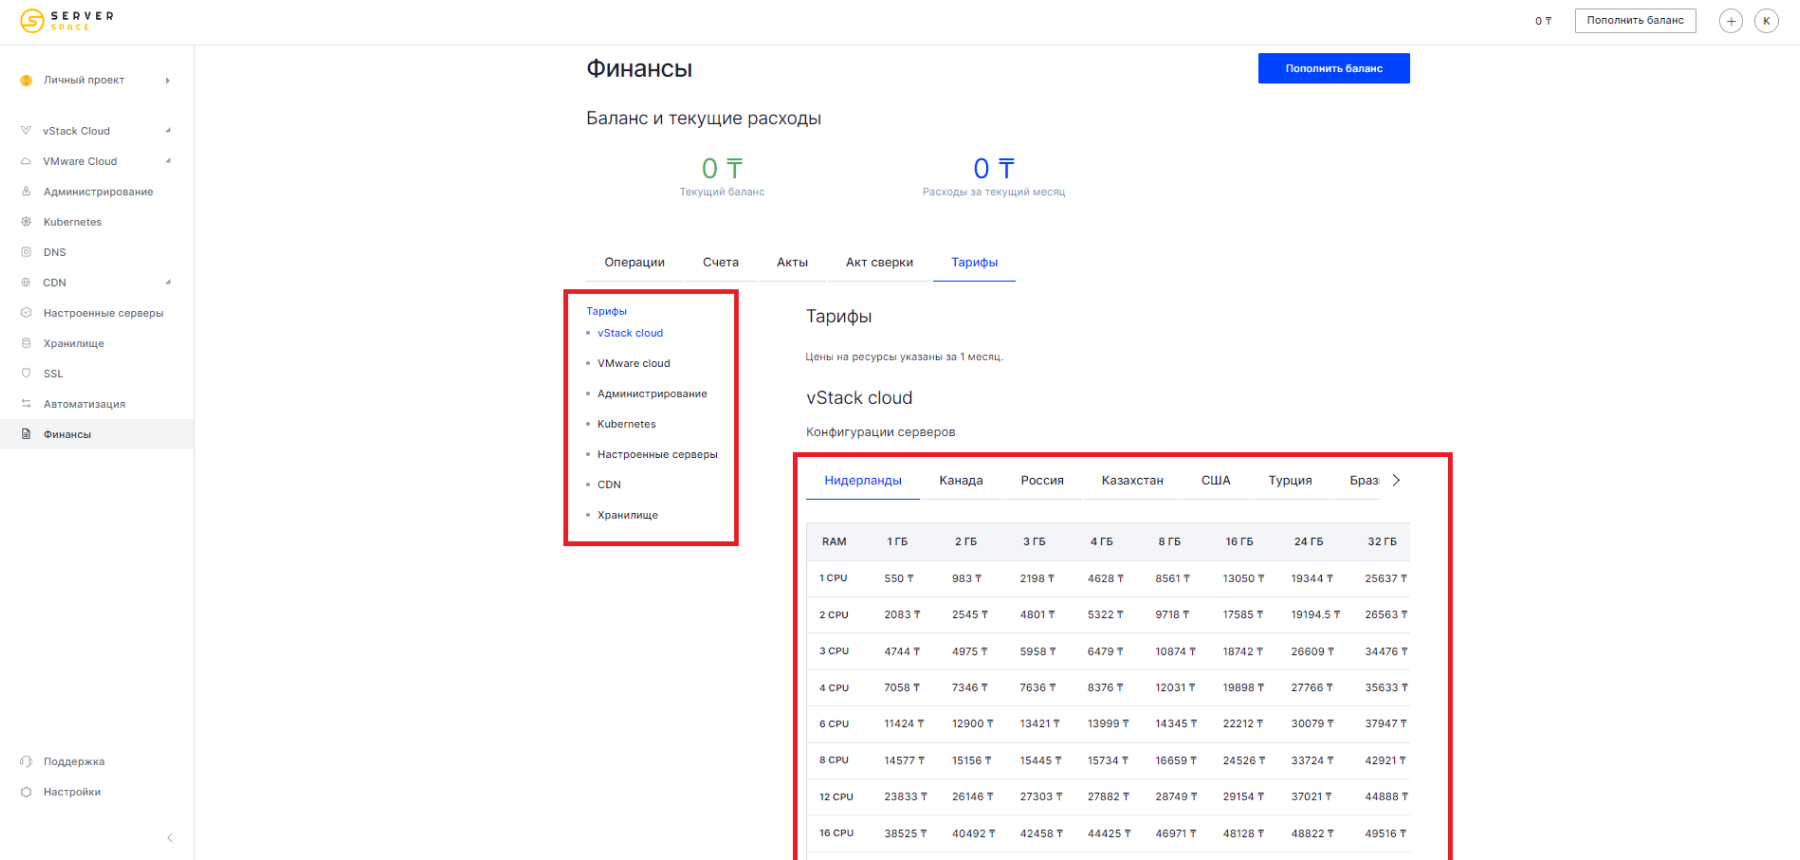Viewport: 1800px width, 860px height.
Task: Jump to Kubernetes in tariff list
Action: (x=627, y=424)
